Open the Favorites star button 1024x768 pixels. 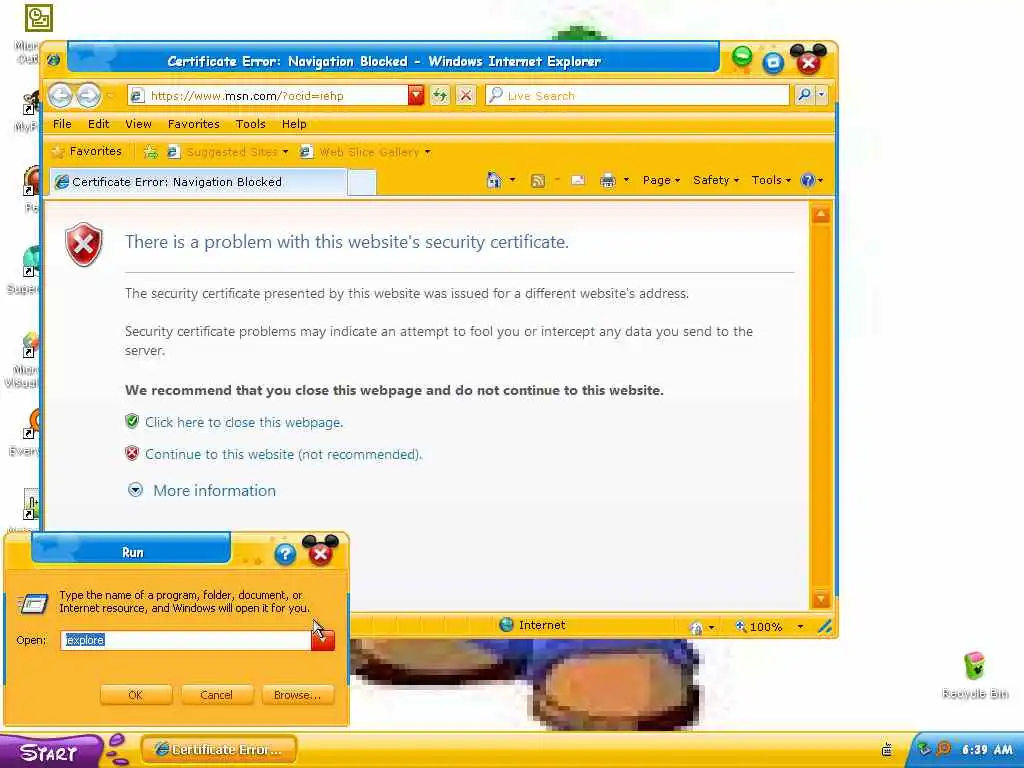pyautogui.click(x=87, y=152)
